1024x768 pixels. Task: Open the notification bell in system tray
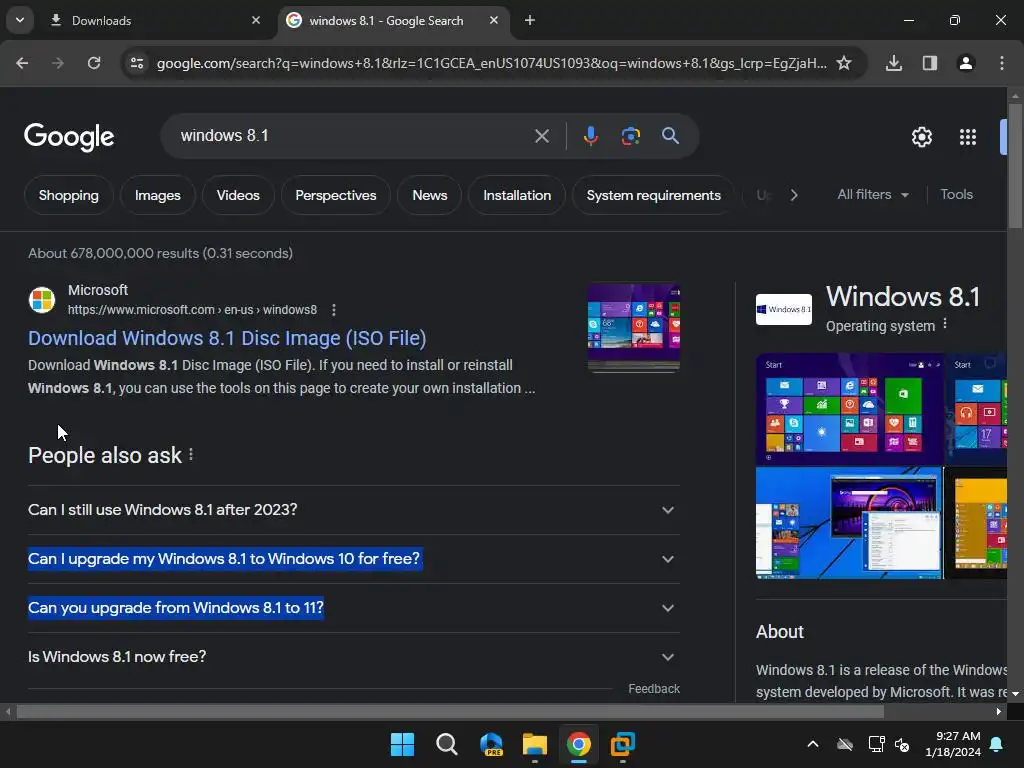pos(997,744)
